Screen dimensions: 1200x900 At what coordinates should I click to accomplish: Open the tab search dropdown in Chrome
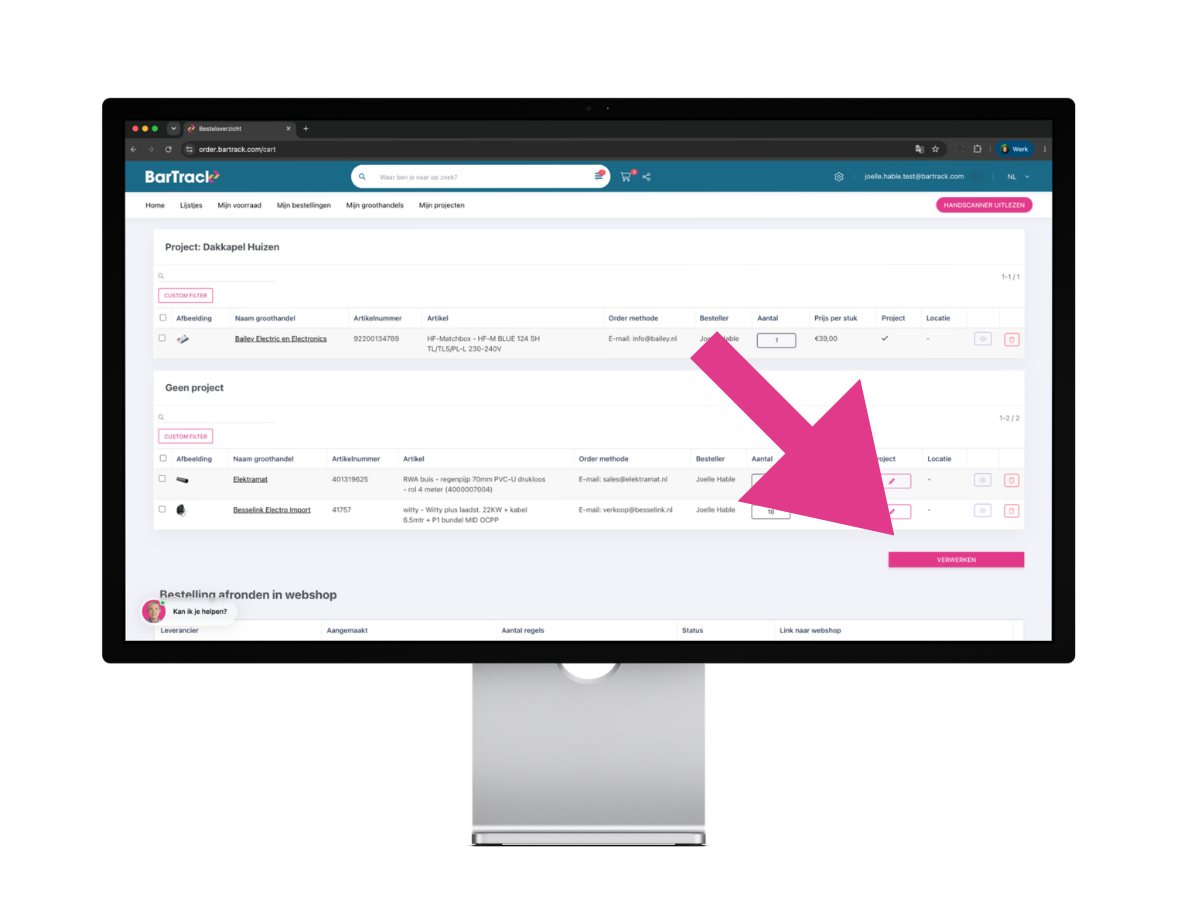coord(173,128)
